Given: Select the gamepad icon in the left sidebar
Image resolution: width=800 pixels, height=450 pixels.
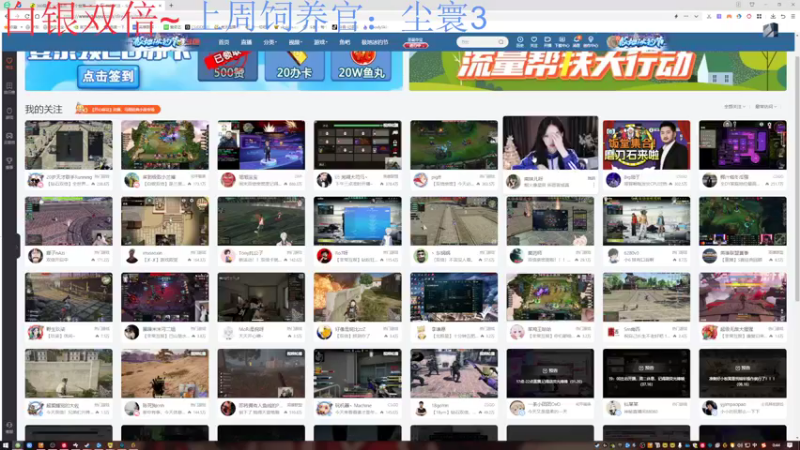Looking at the screenshot, I should (x=9, y=136).
